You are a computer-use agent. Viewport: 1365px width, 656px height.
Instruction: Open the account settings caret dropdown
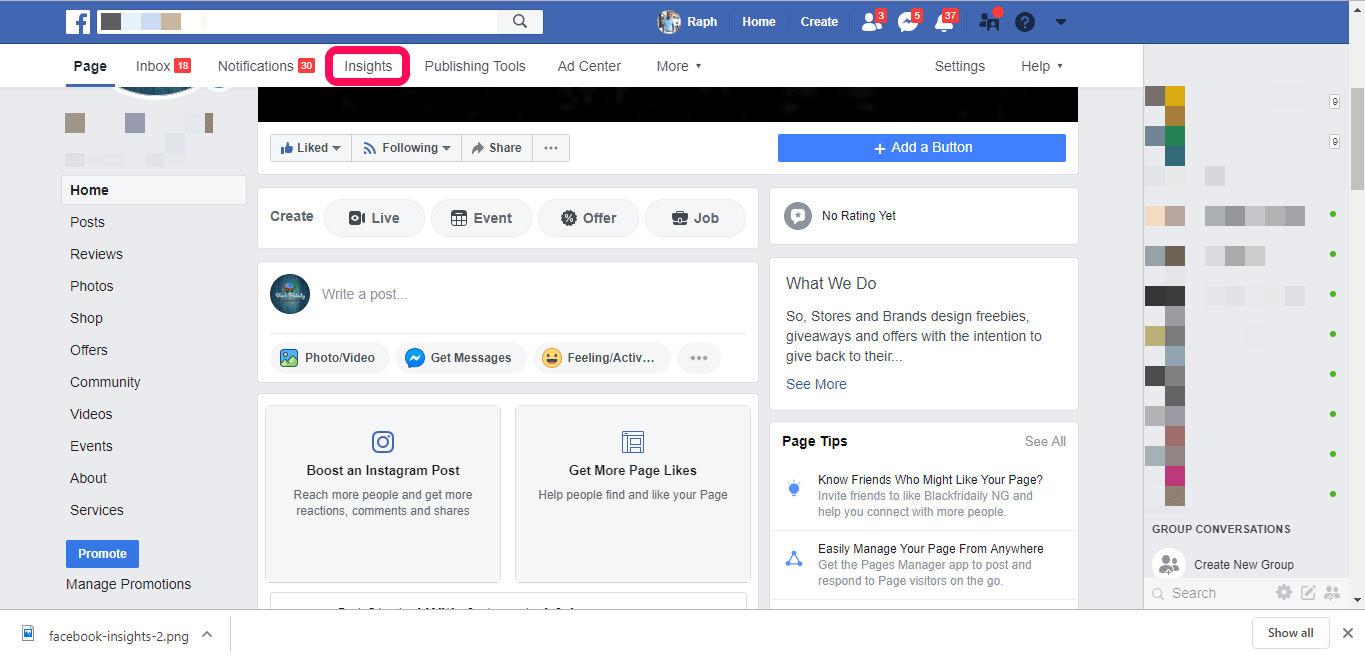tap(1060, 21)
